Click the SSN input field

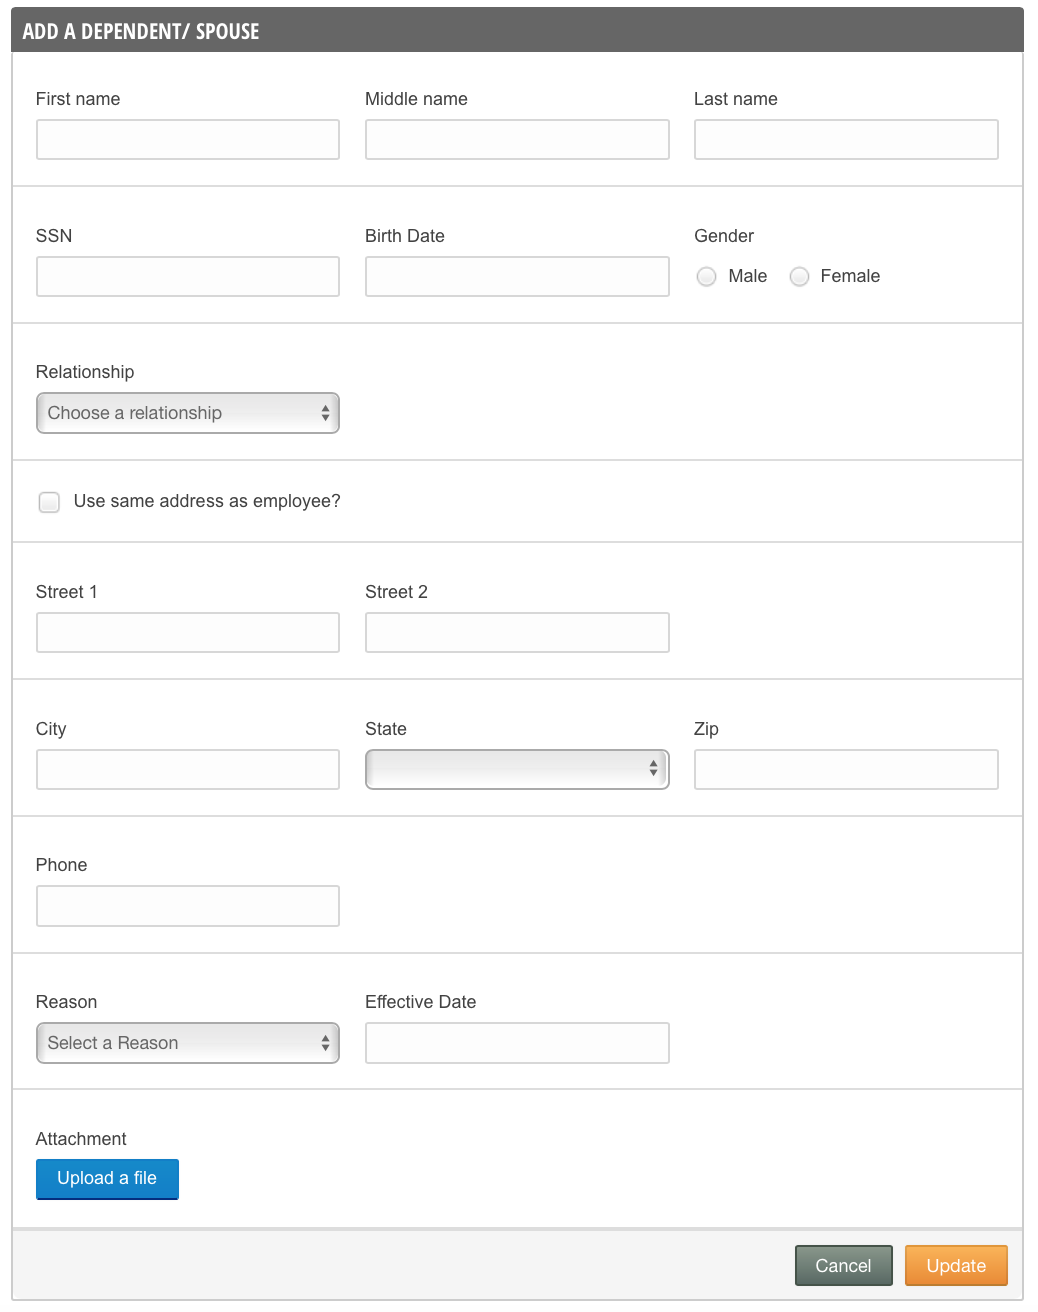[x=188, y=277]
